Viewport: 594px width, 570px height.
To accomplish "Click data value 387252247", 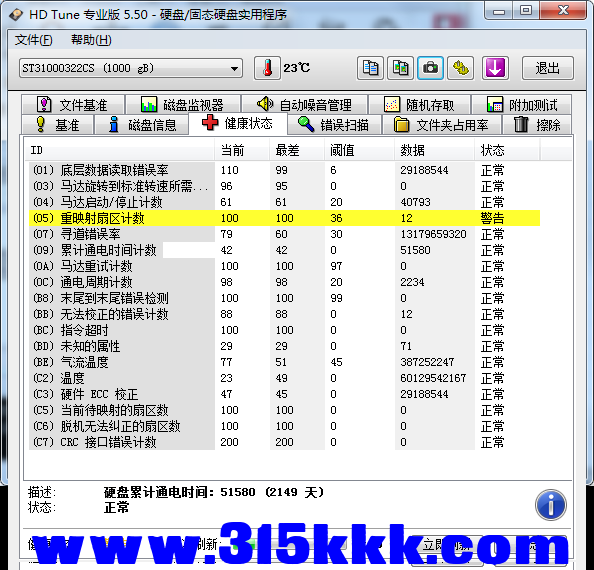I will point(427,362).
